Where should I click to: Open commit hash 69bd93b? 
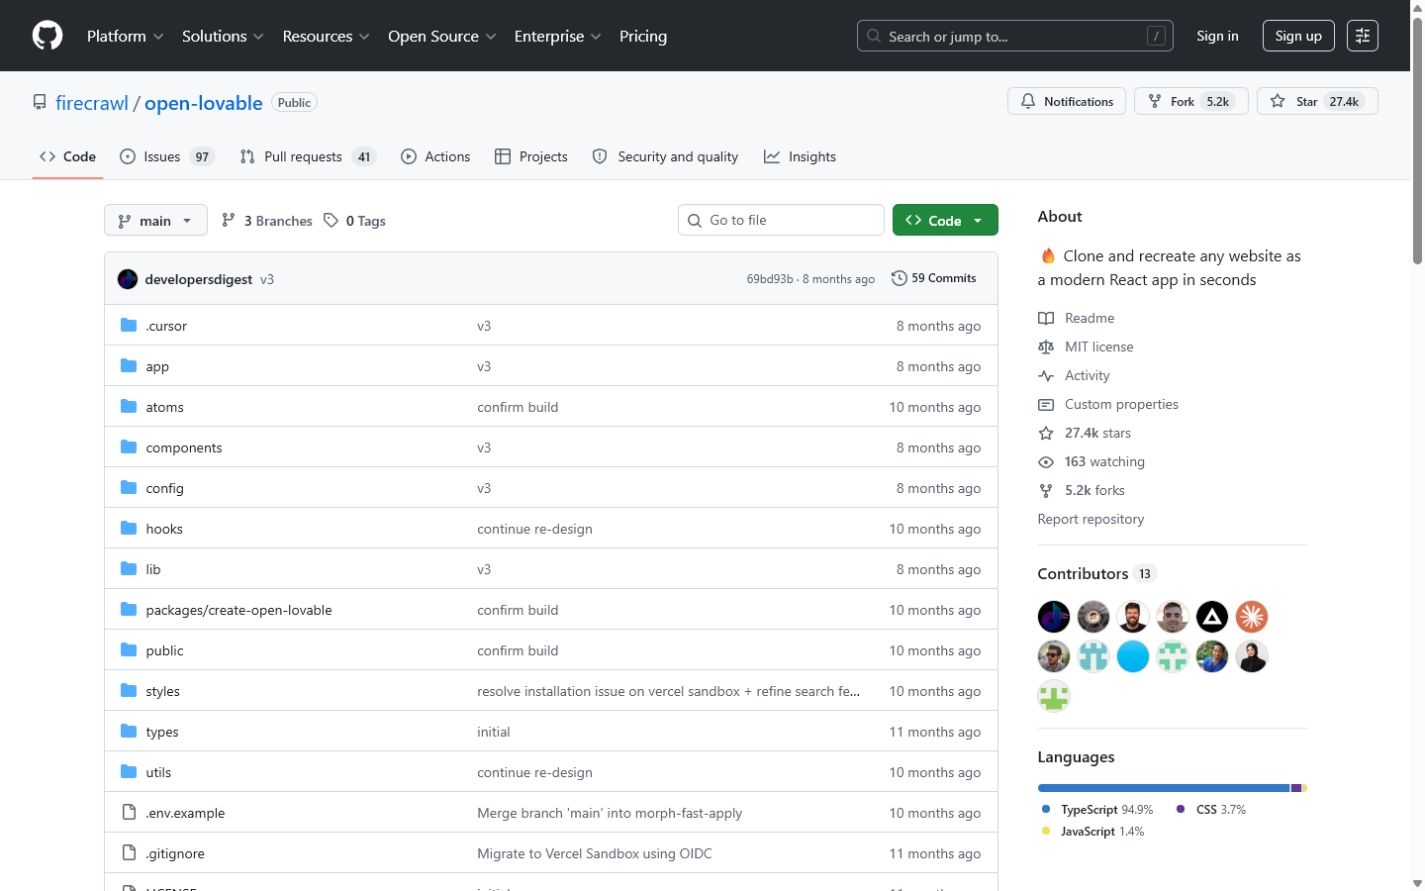pos(770,279)
